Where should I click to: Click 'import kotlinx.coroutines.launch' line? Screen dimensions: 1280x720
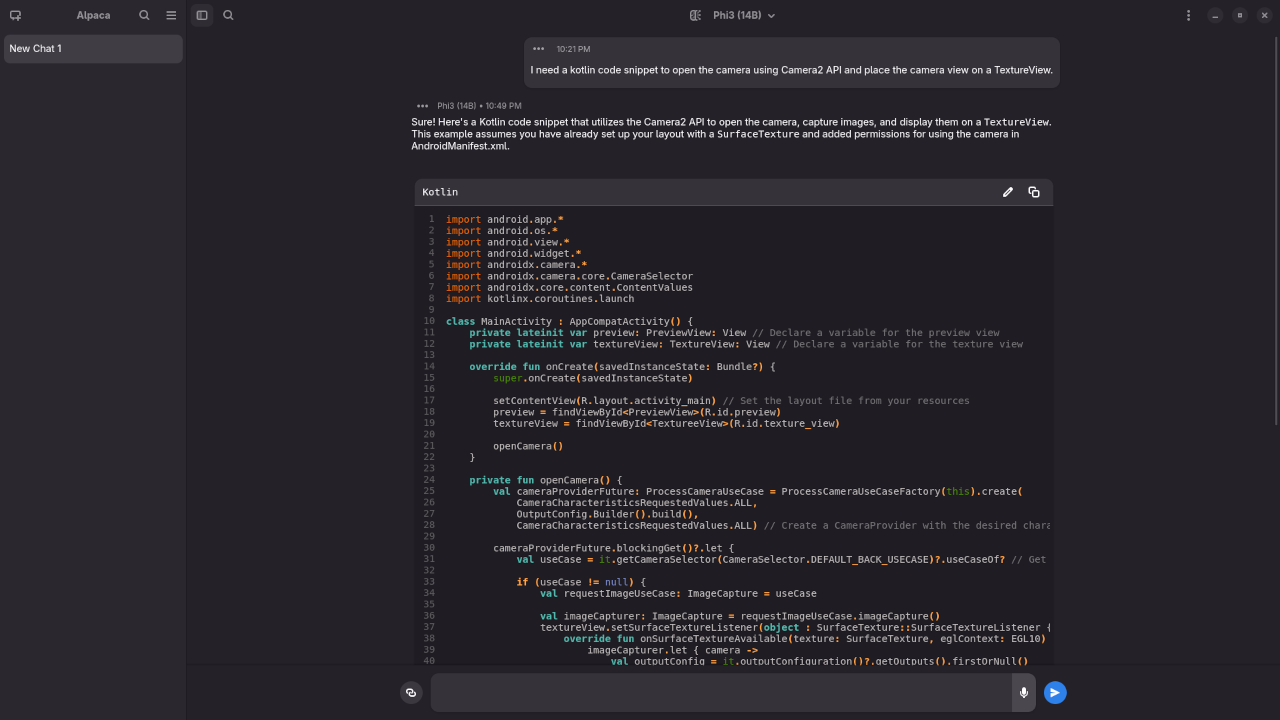point(540,298)
